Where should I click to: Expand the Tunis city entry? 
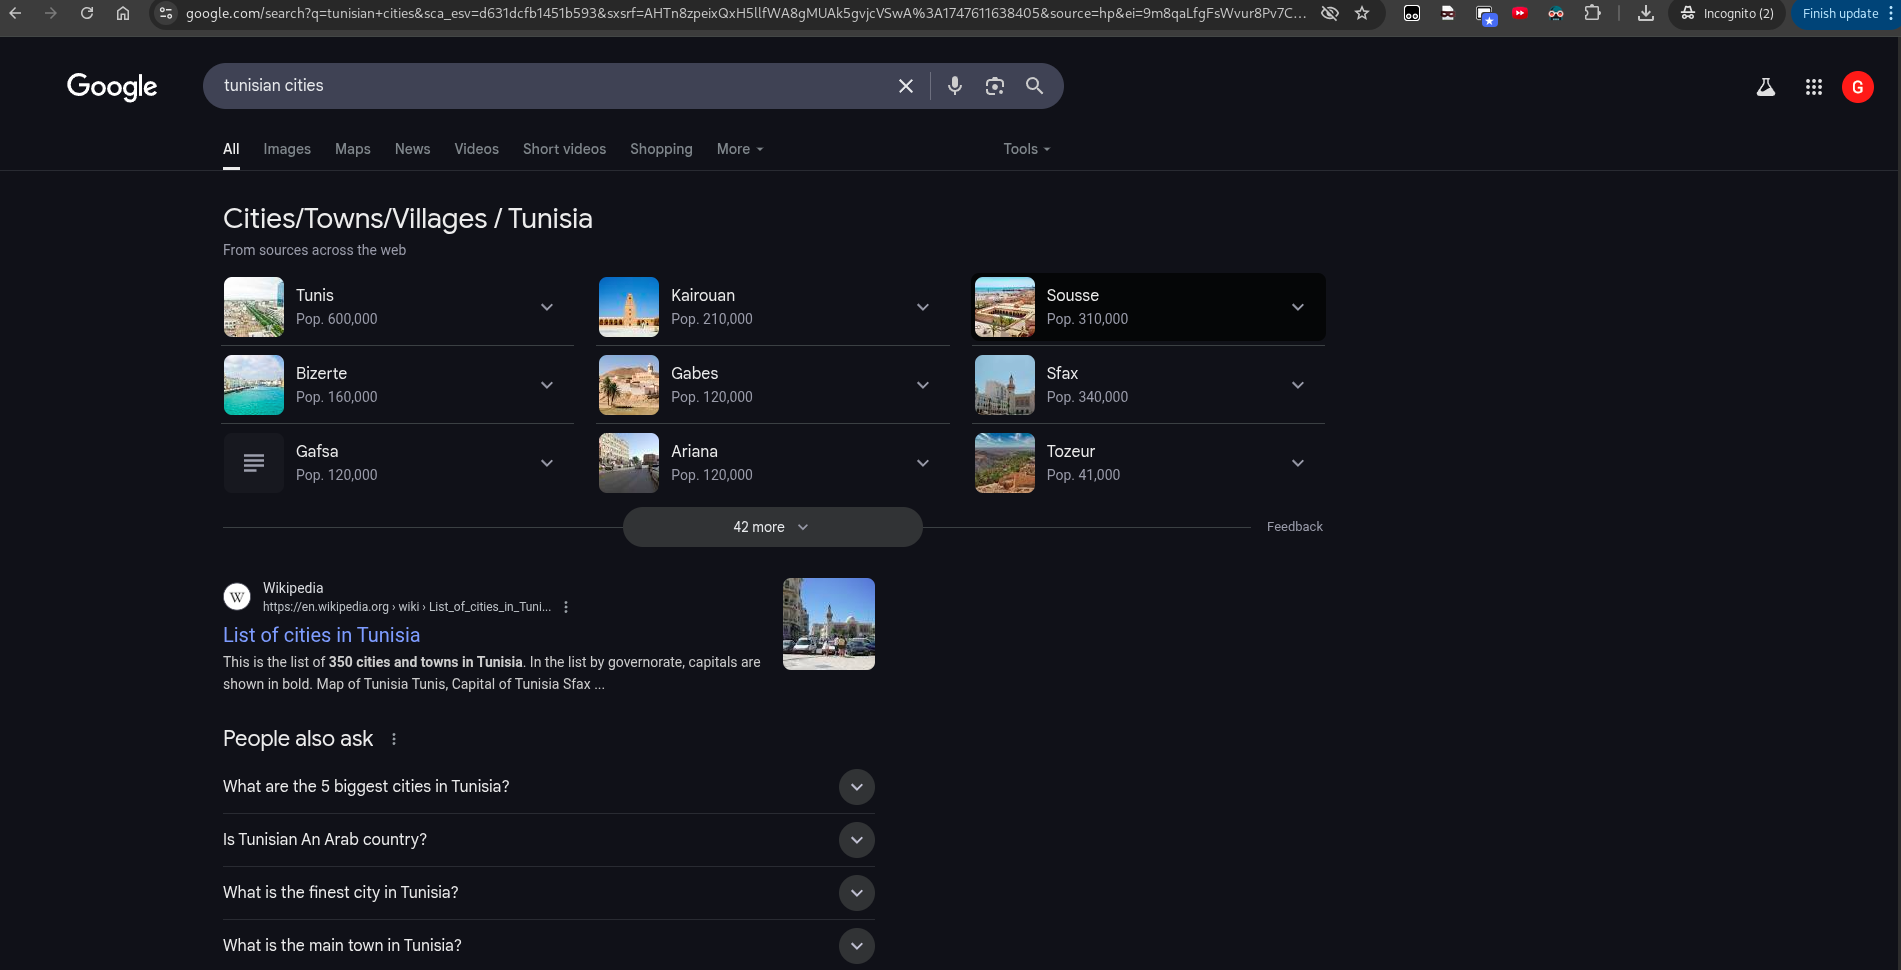547,307
